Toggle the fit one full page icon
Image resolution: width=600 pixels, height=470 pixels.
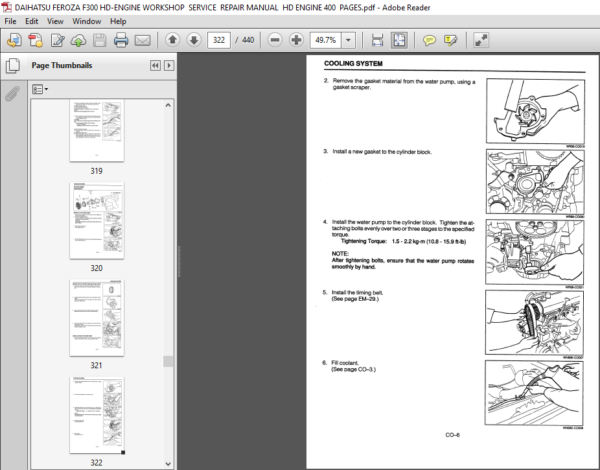tap(399, 40)
